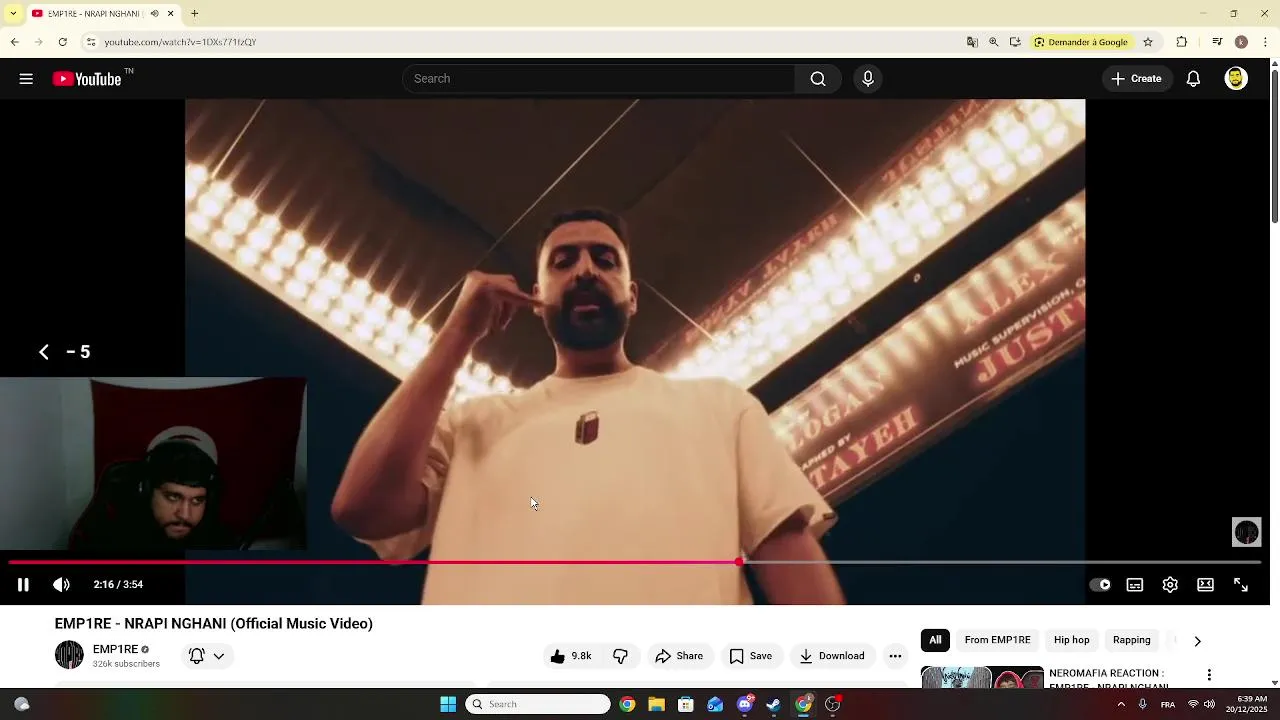Screen dimensions: 1280x720
Task: Select the All filter chip
Action: point(935,640)
